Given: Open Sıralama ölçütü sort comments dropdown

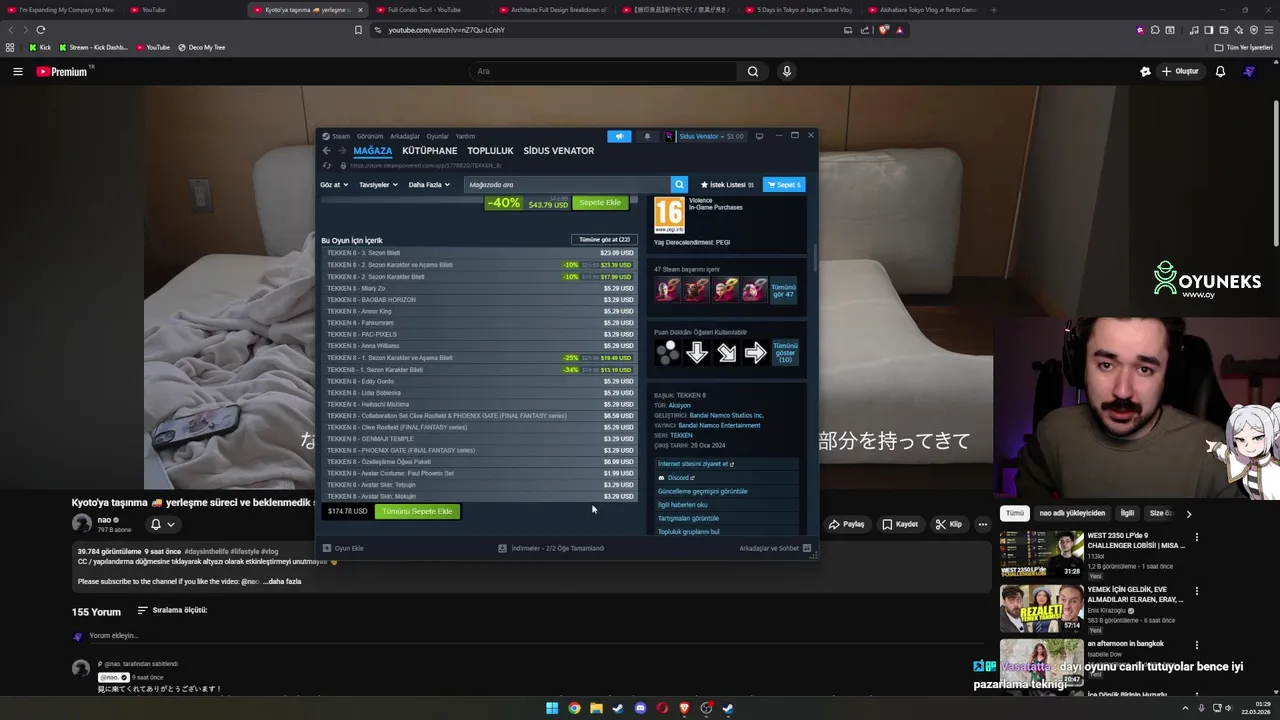Looking at the screenshot, I should pos(173,610).
